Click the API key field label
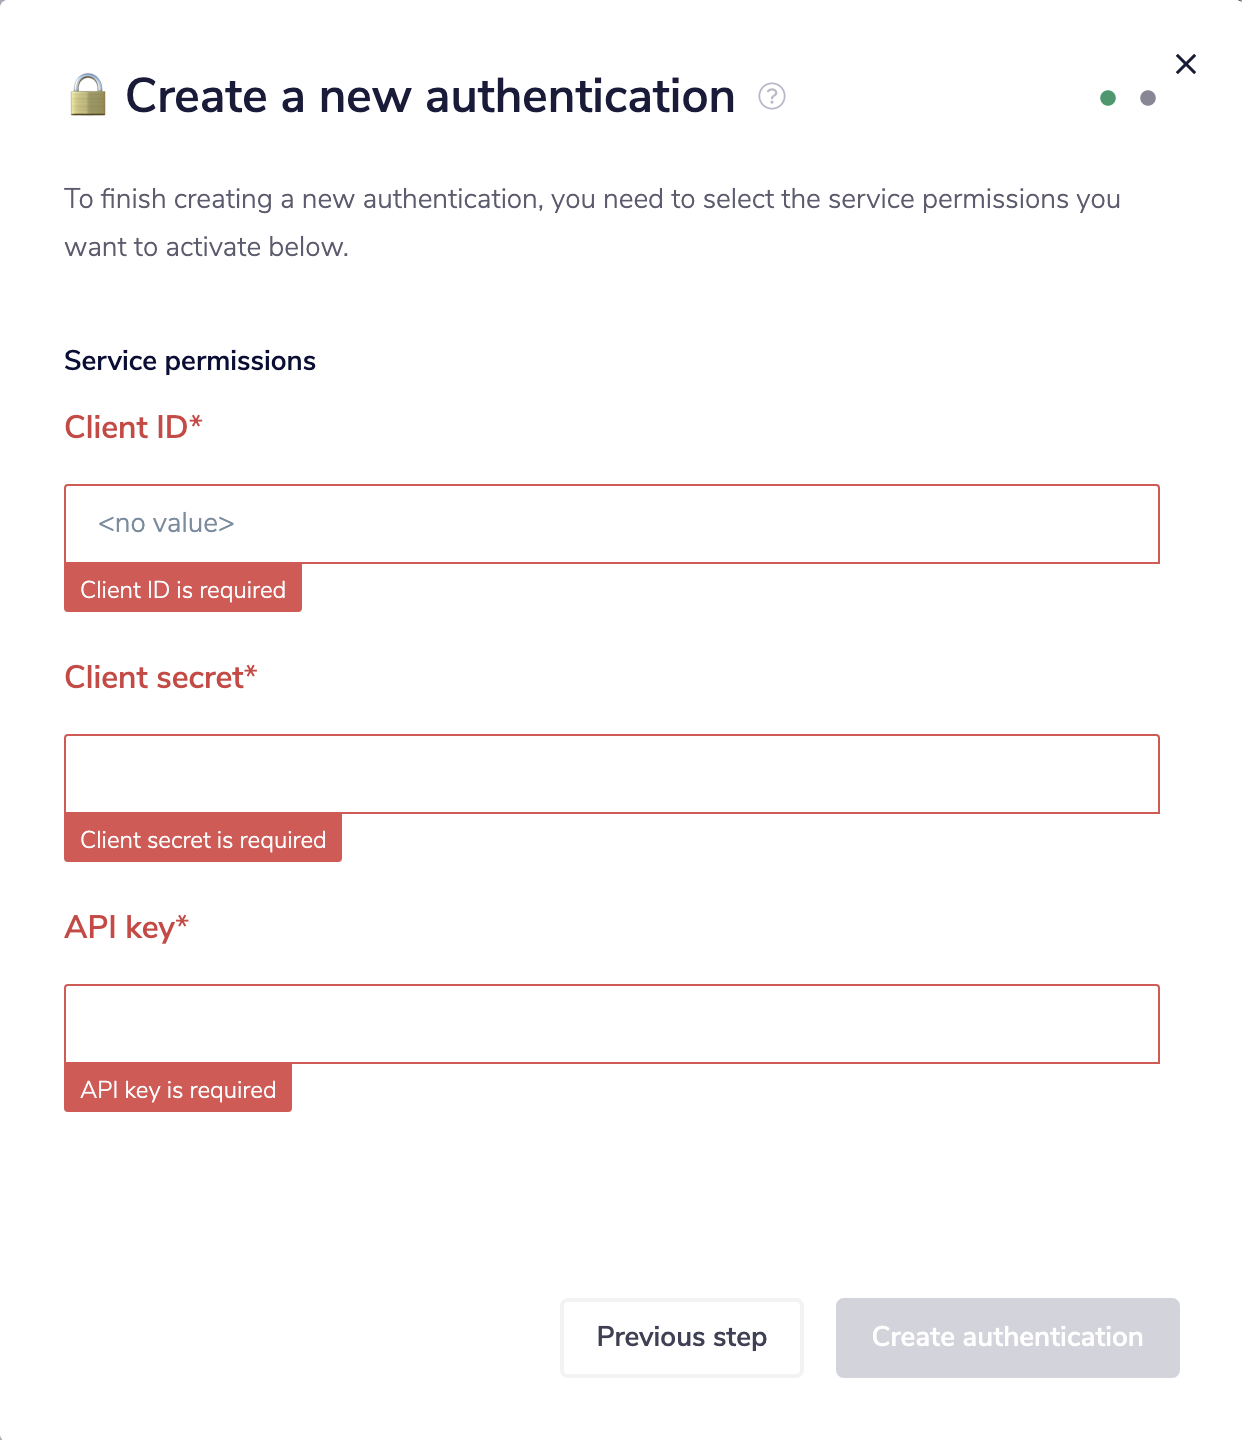Viewport: 1242px width, 1440px height. click(126, 927)
